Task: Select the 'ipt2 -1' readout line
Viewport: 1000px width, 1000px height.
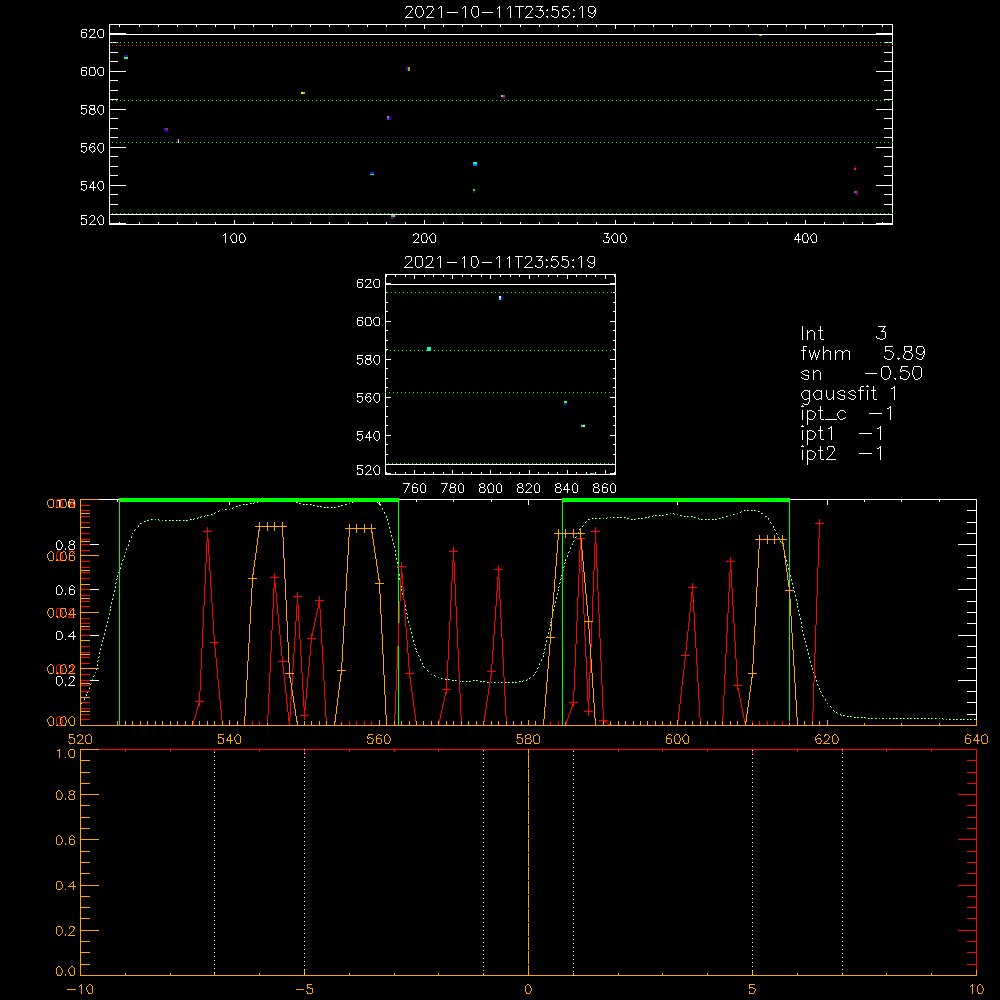Action: (842, 453)
